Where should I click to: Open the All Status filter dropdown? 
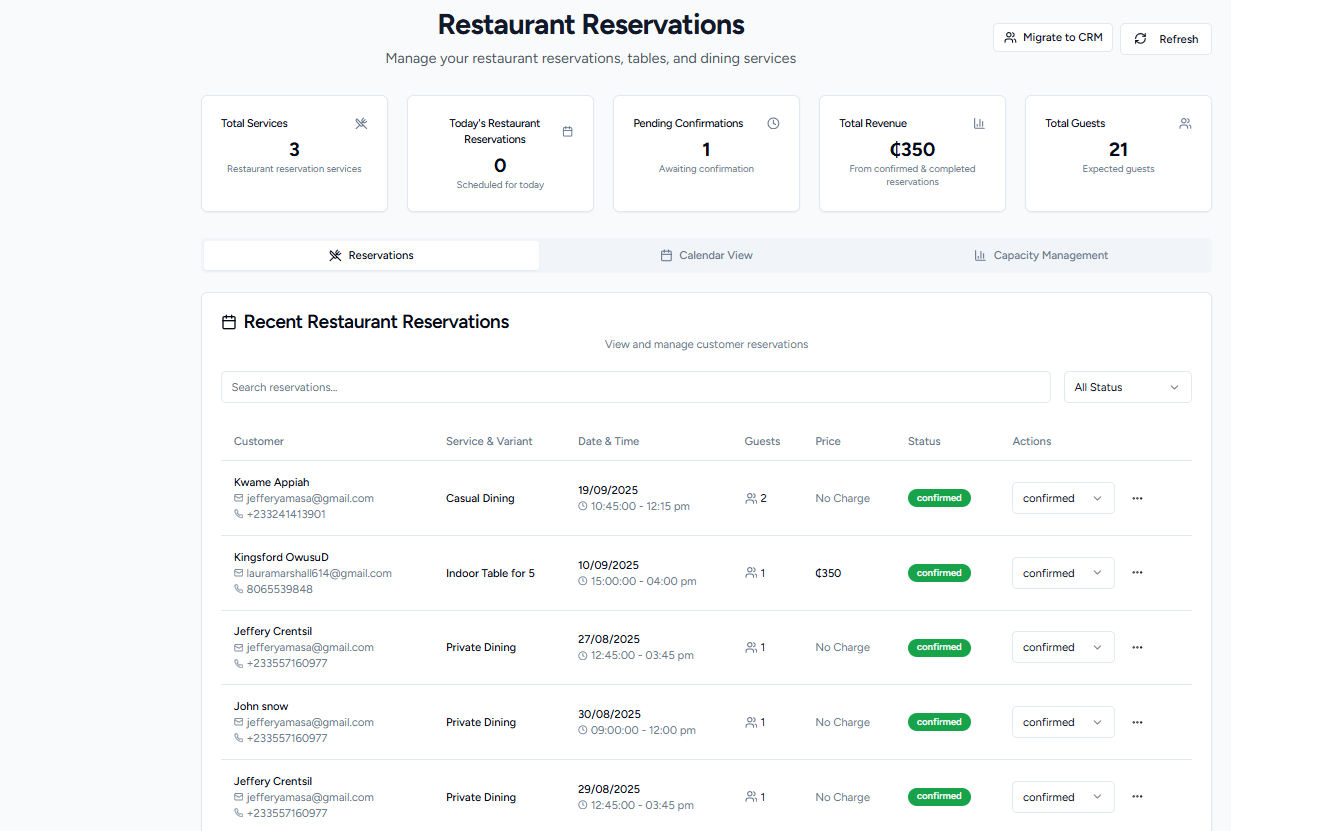coord(1127,387)
